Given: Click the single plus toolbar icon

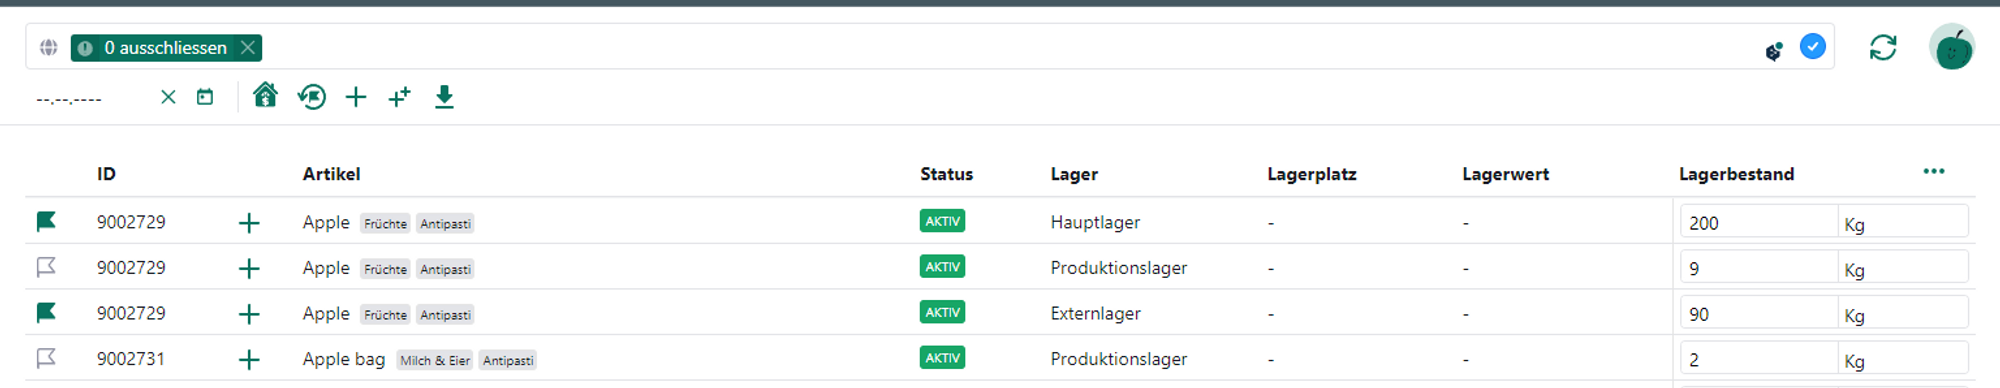Looking at the screenshot, I should click(356, 97).
